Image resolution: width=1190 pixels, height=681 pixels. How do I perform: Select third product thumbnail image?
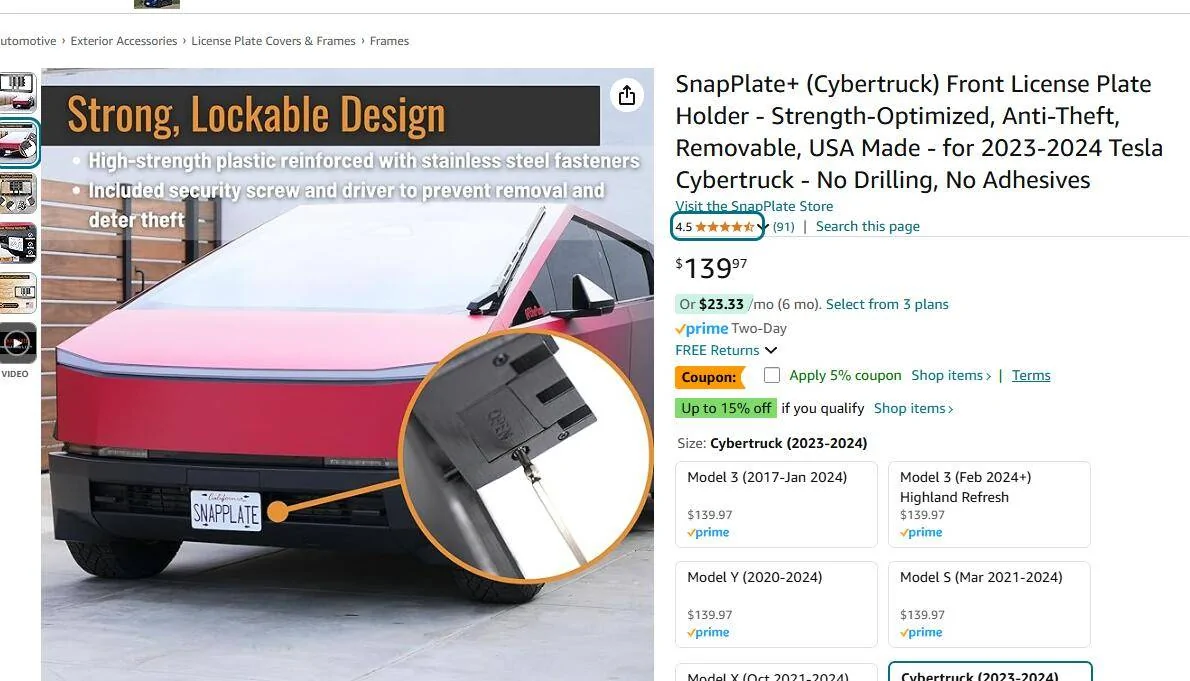point(17,193)
